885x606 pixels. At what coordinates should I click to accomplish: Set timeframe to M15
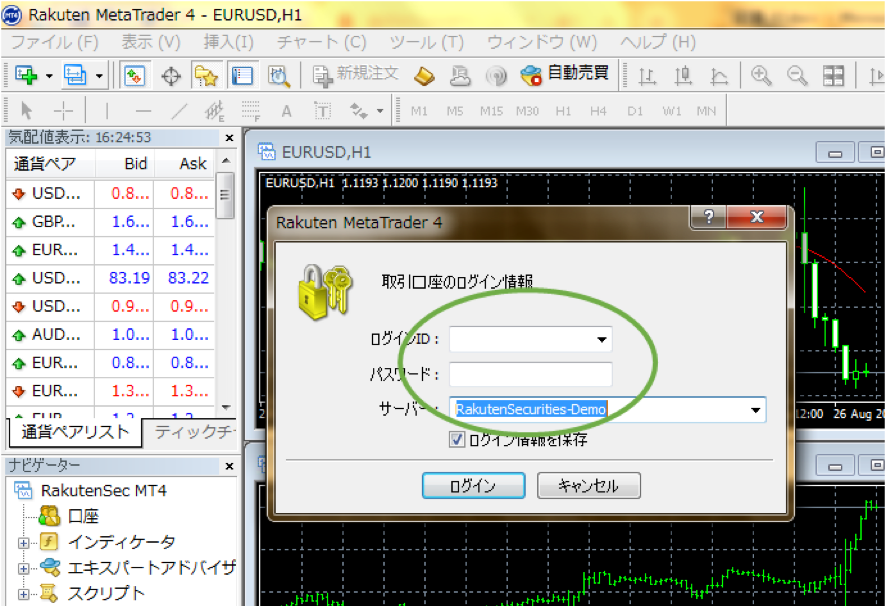(x=492, y=111)
